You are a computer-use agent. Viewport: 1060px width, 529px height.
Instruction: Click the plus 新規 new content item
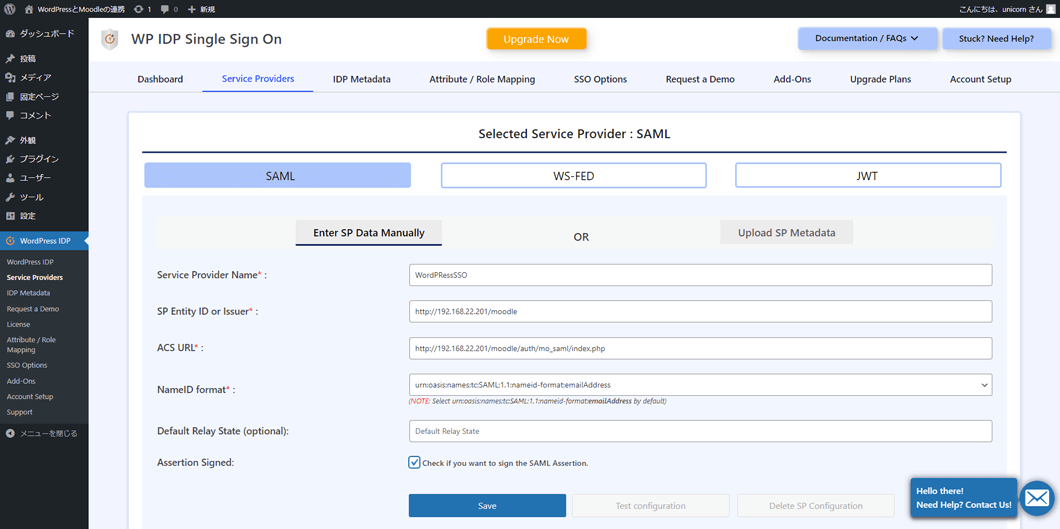201,9
